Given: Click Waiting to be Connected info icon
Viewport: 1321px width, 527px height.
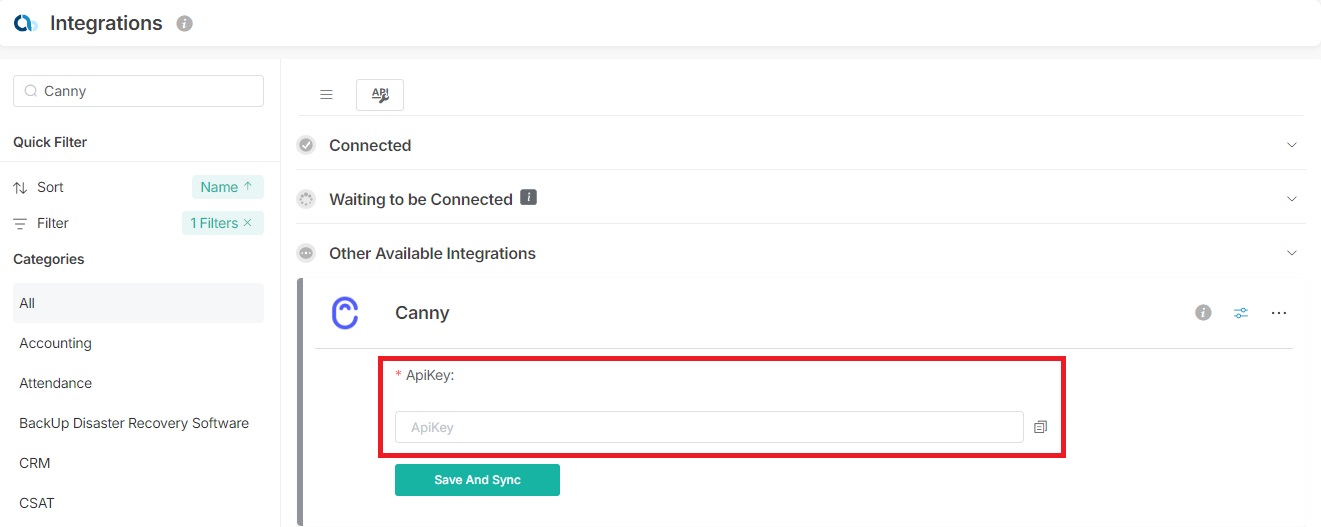Looking at the screenshot, I should 529,198.
